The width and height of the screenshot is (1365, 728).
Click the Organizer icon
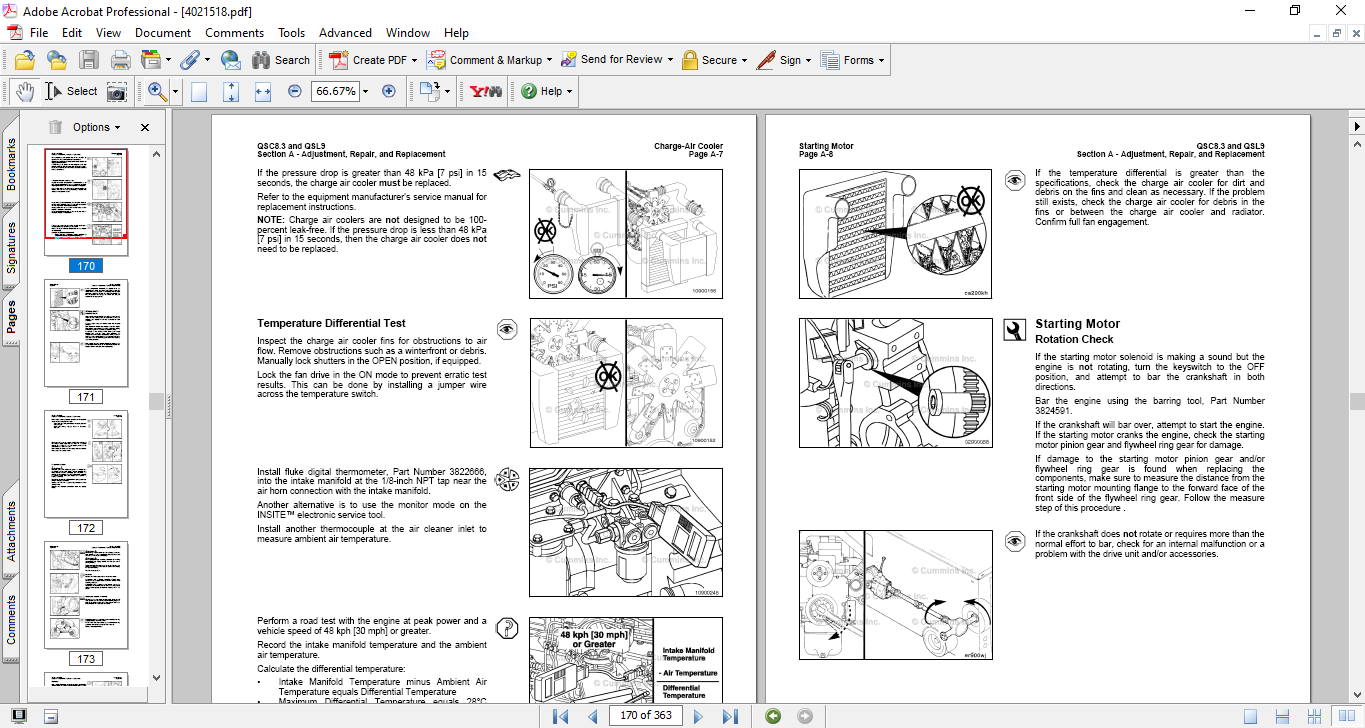coord(151,60)
